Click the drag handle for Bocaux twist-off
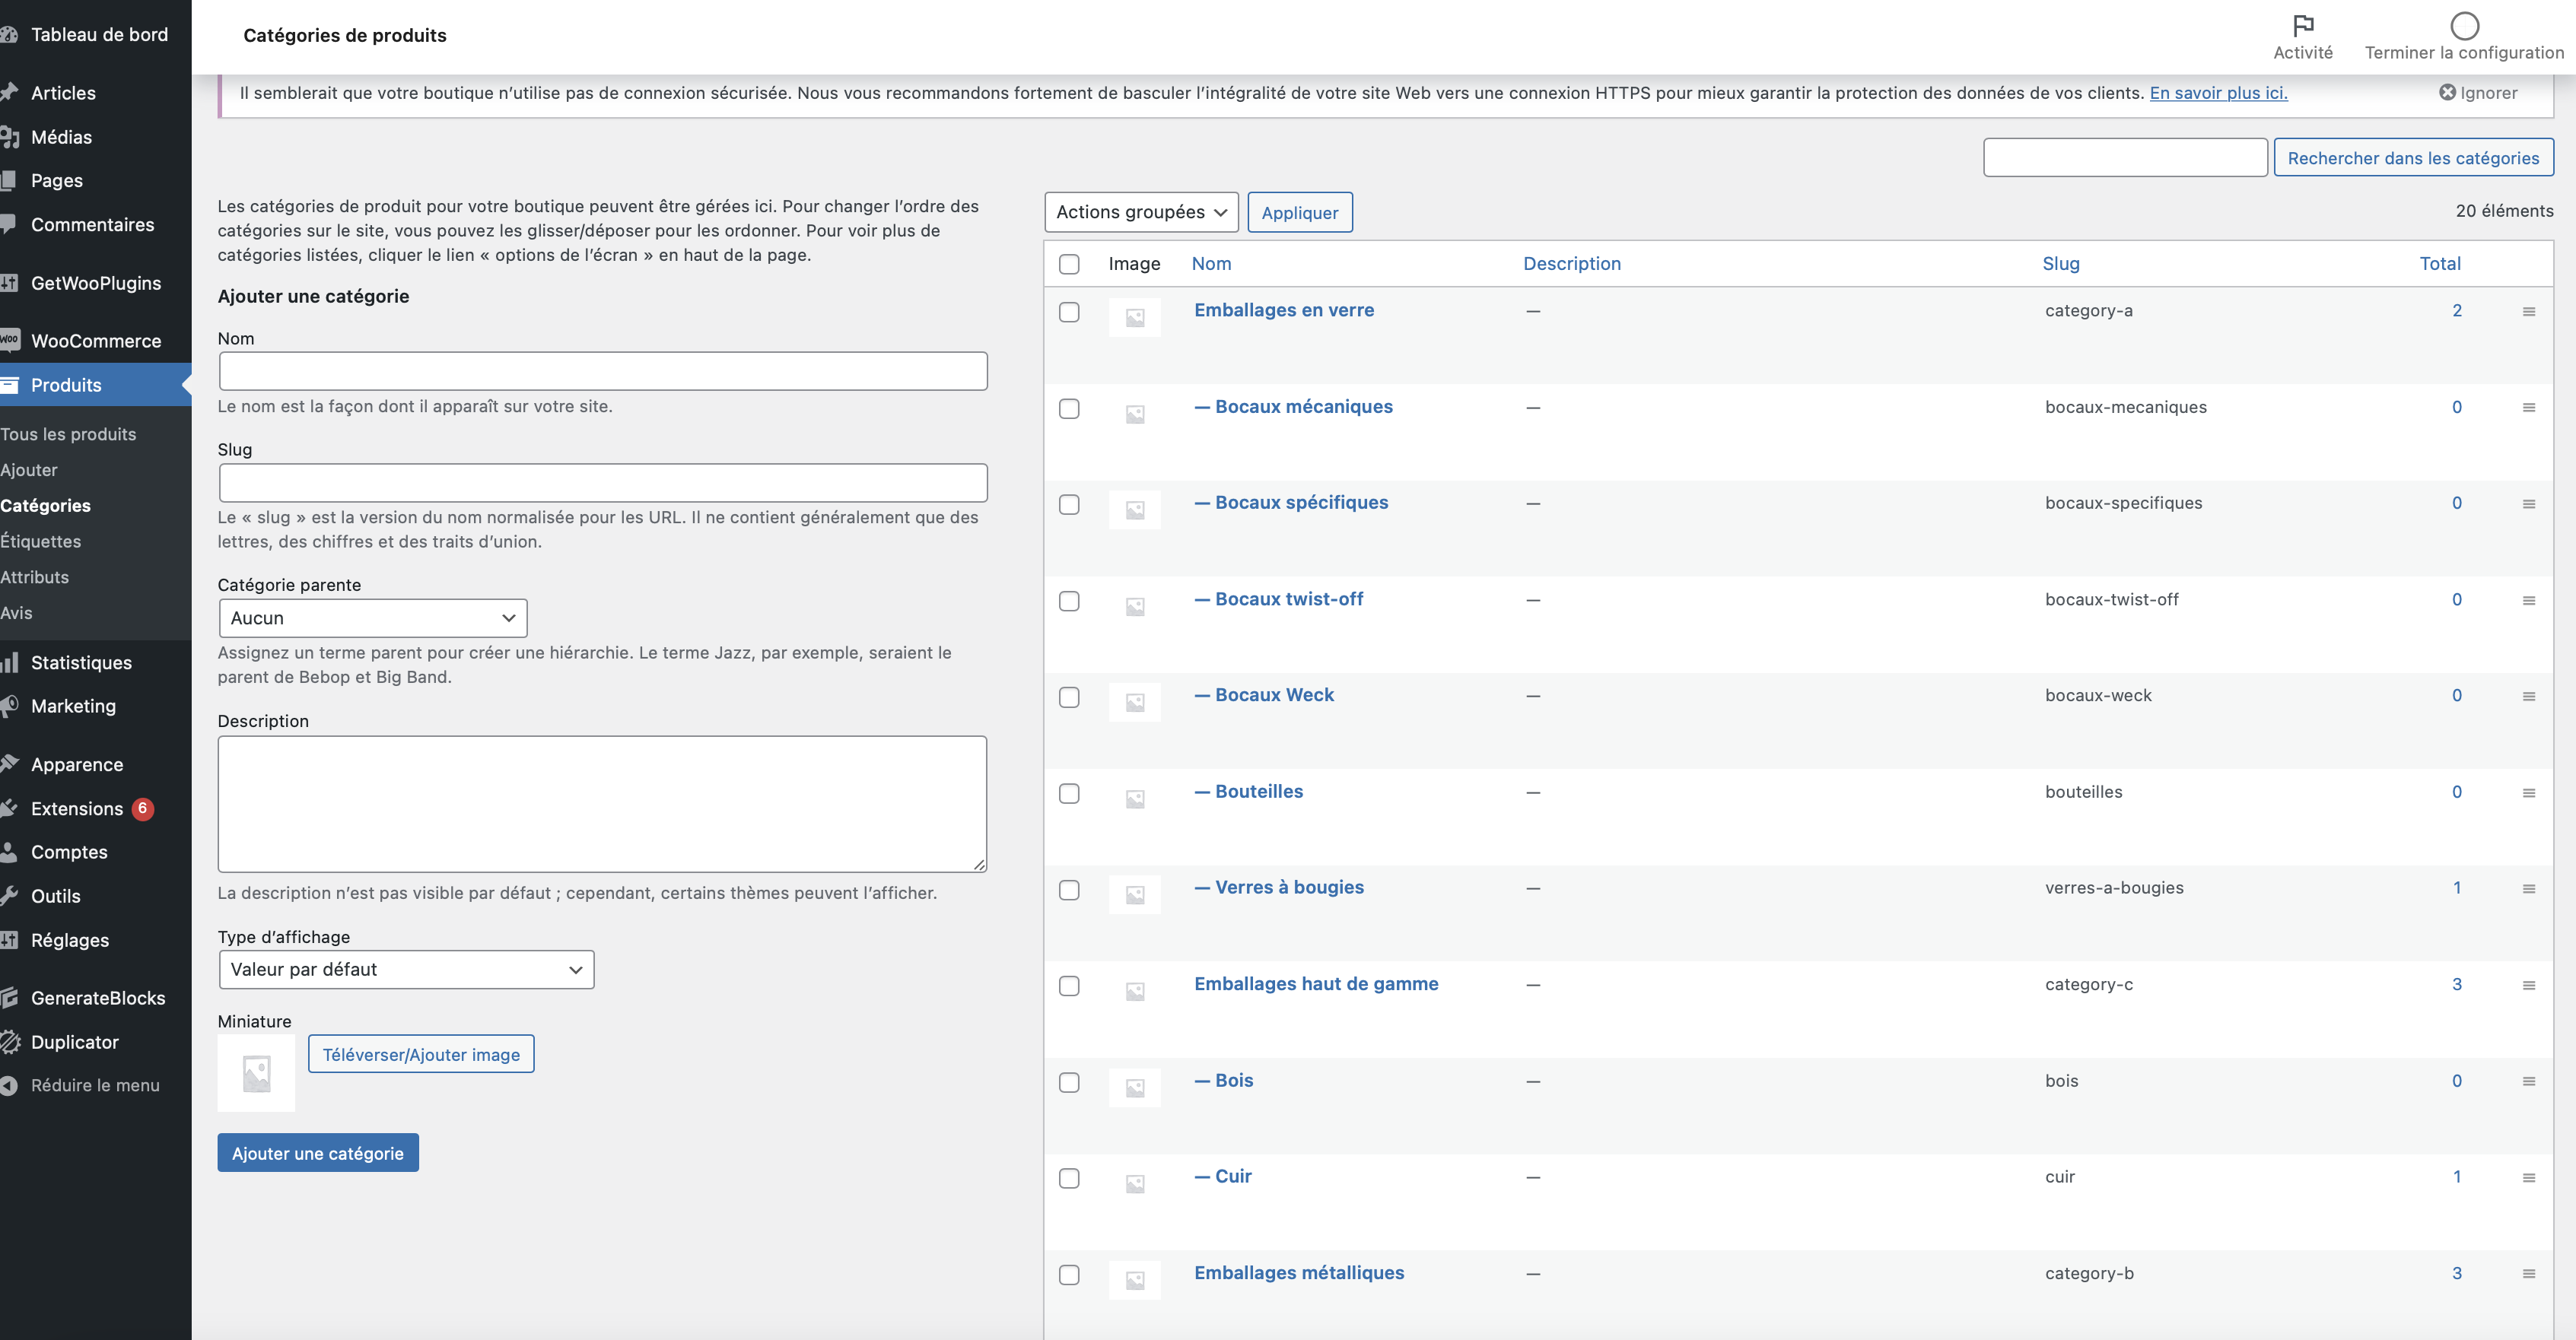This screenshot has width=2576, height=1340. point(2529,601)
